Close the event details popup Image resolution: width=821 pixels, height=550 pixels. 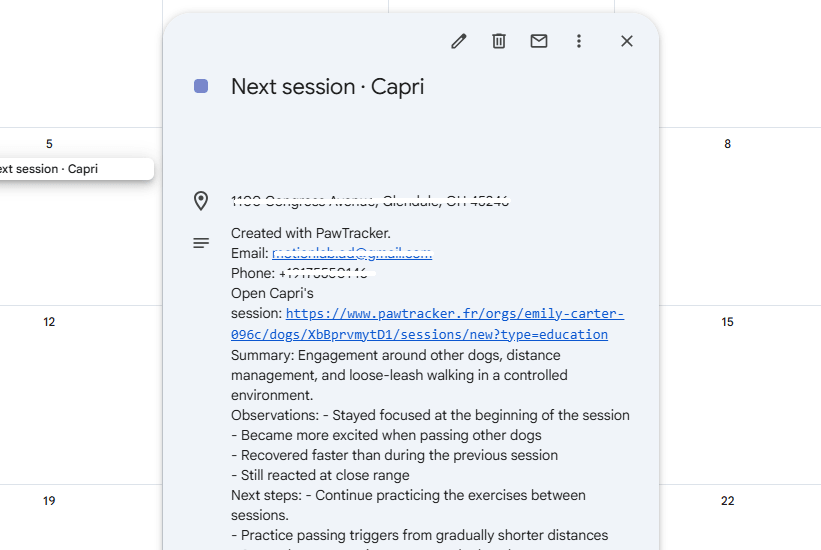click(627, 41)
